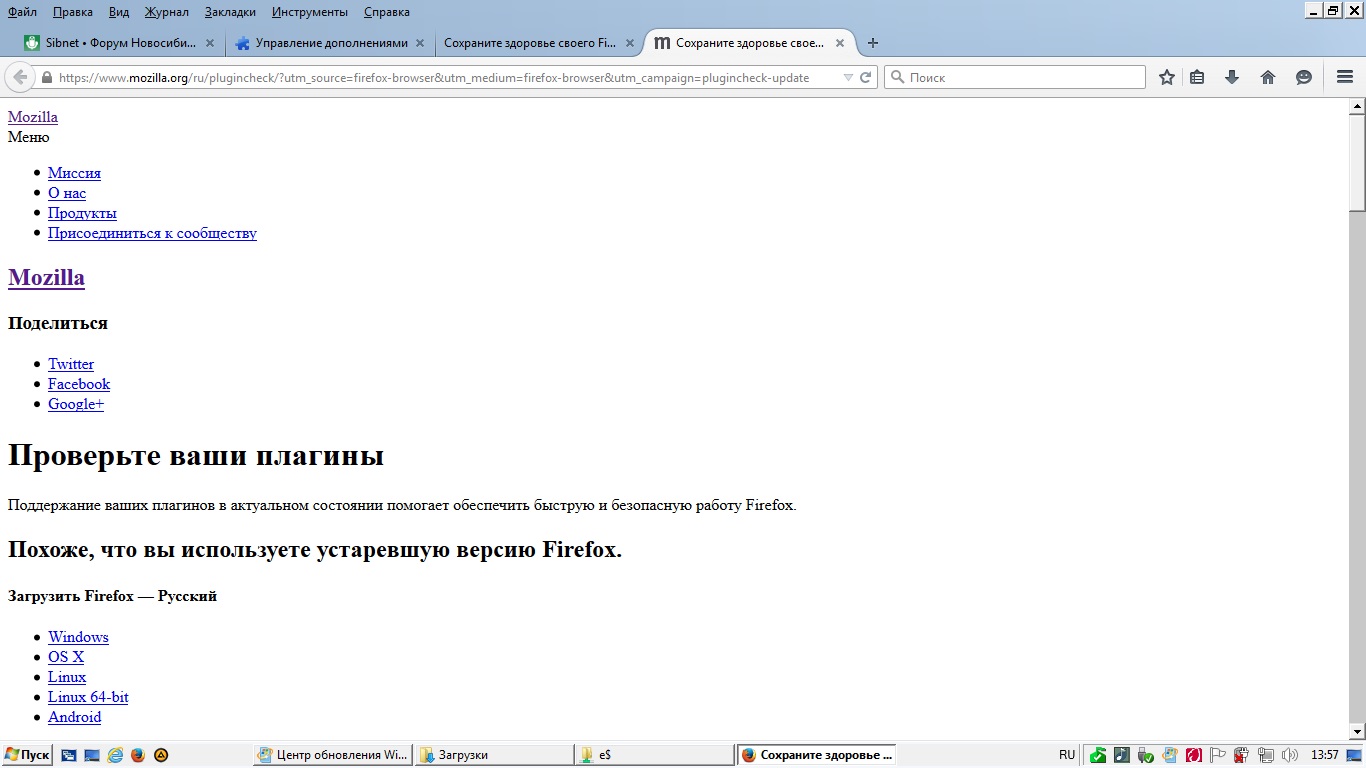Open the Журнал menu

[x=167, y=12]
